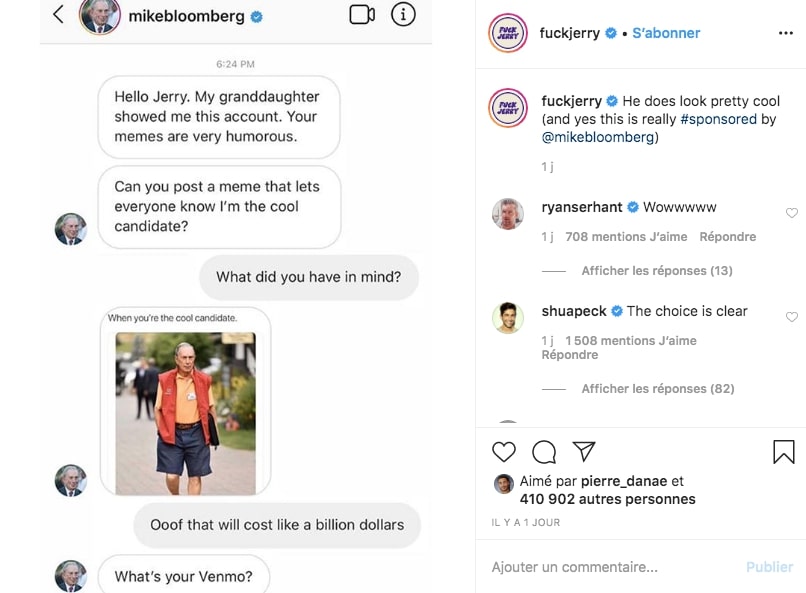
Task: Open post options with the three-dot menu
Action: [787, 33]
